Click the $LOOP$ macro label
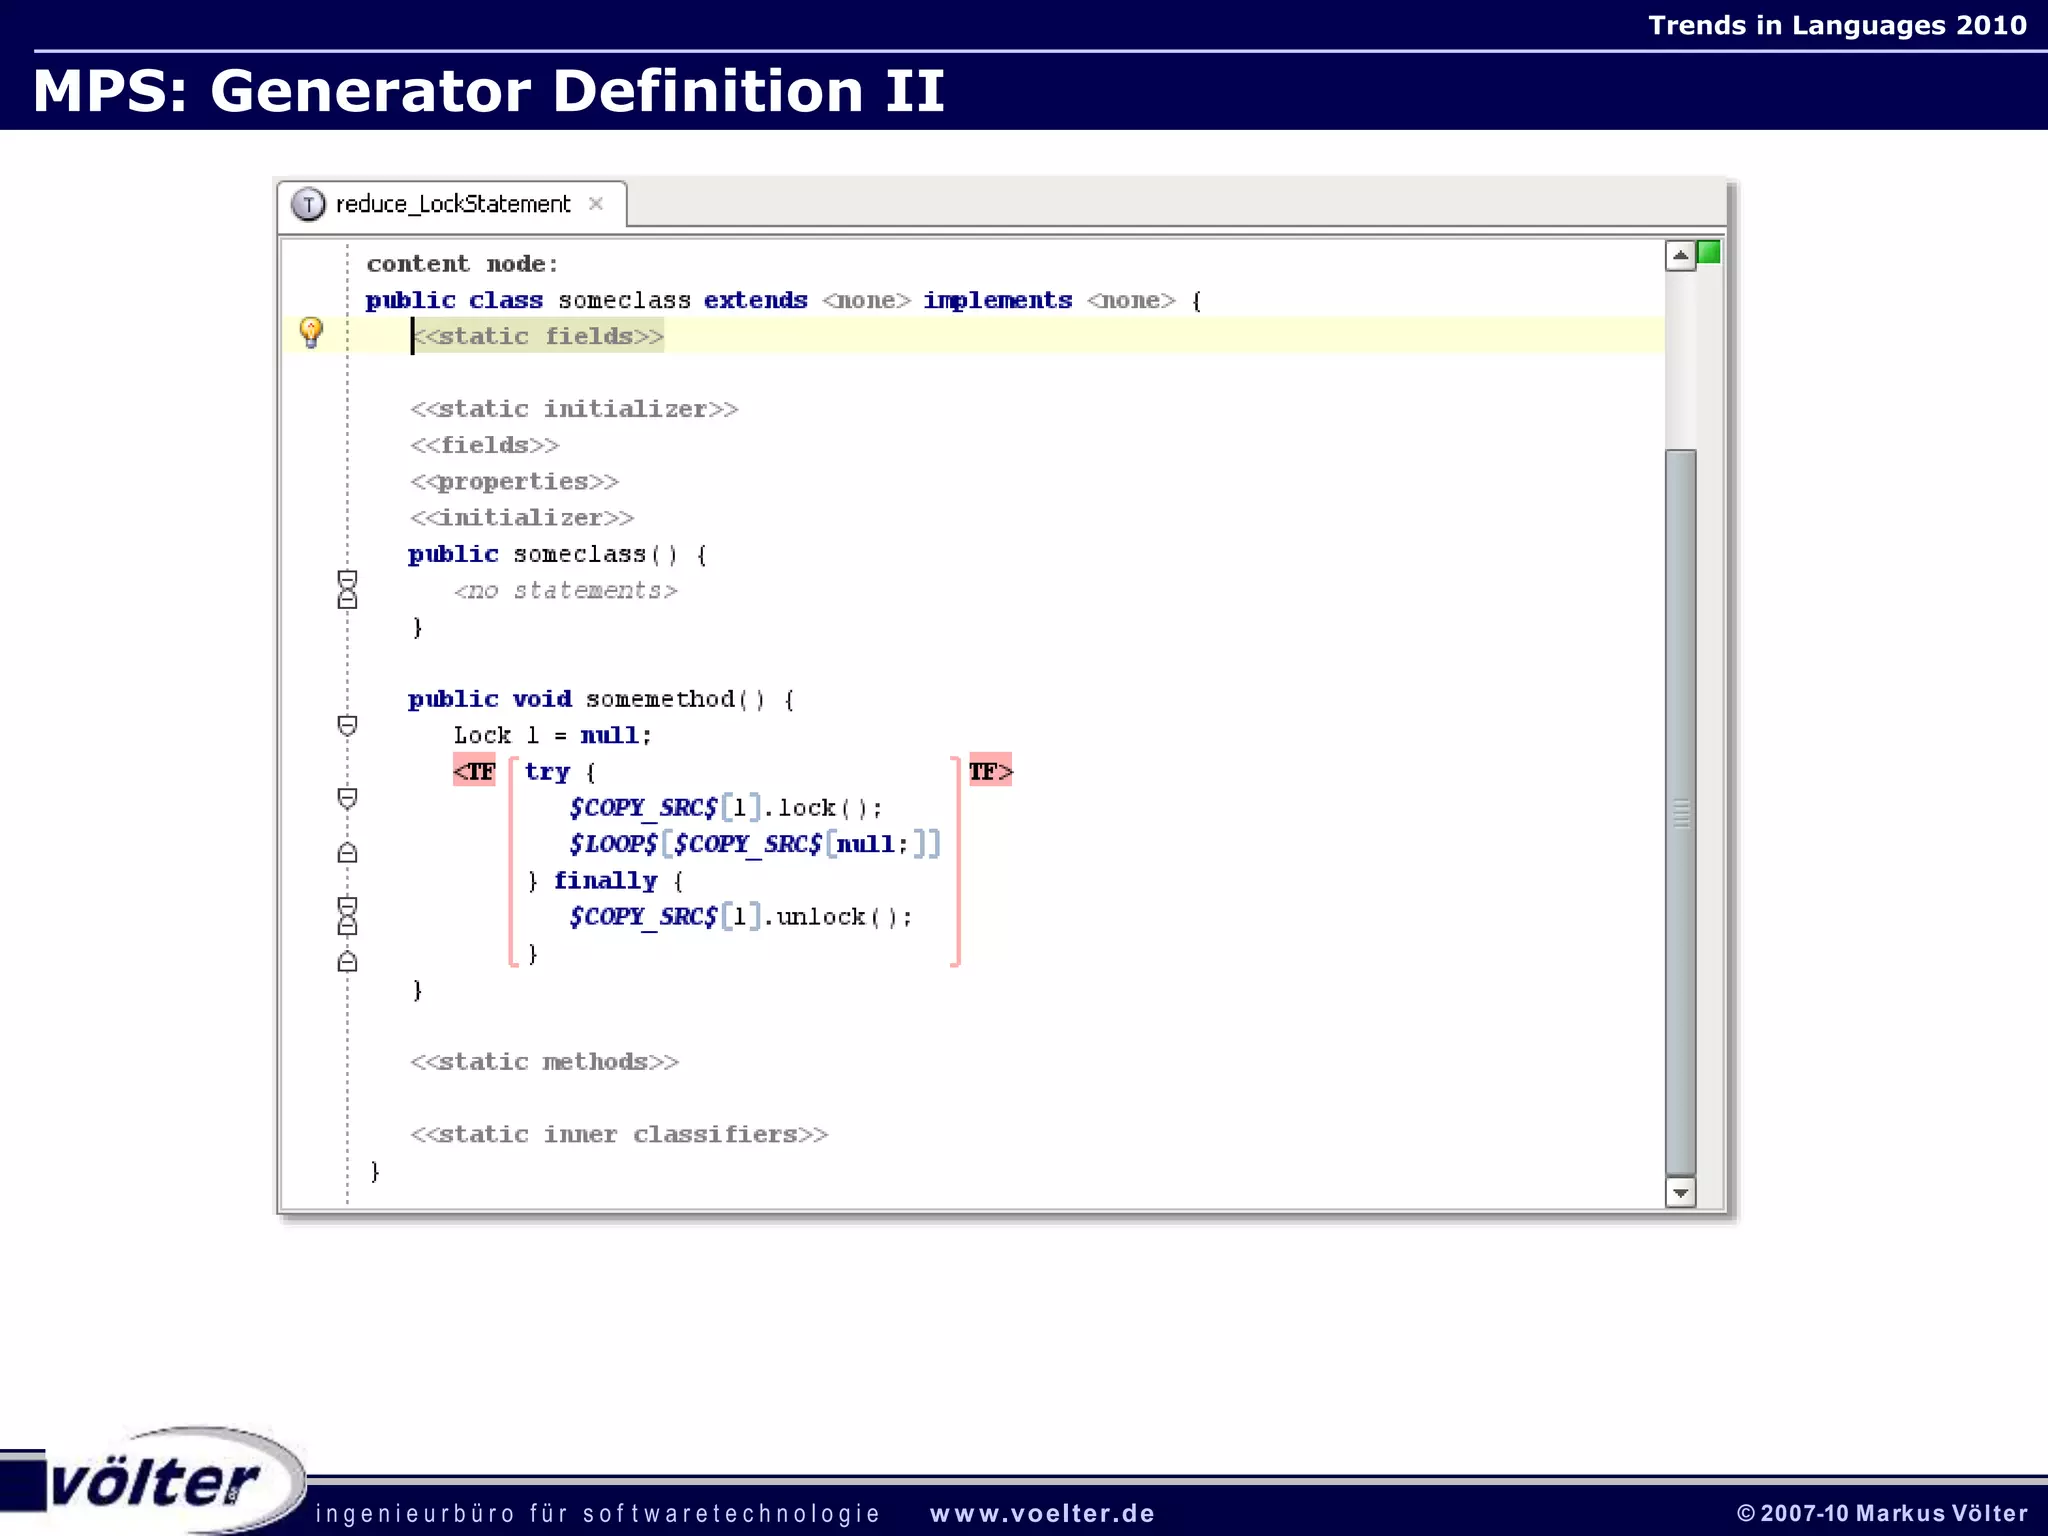This screenshot has height=1536, width=2048. (613, 844)
